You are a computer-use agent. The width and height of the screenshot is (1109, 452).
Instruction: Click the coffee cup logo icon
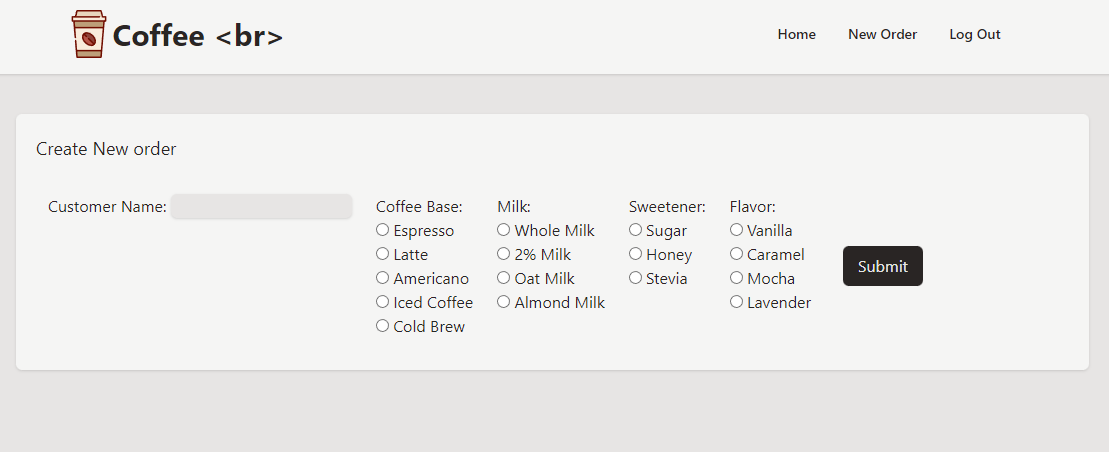coord(88,34)
